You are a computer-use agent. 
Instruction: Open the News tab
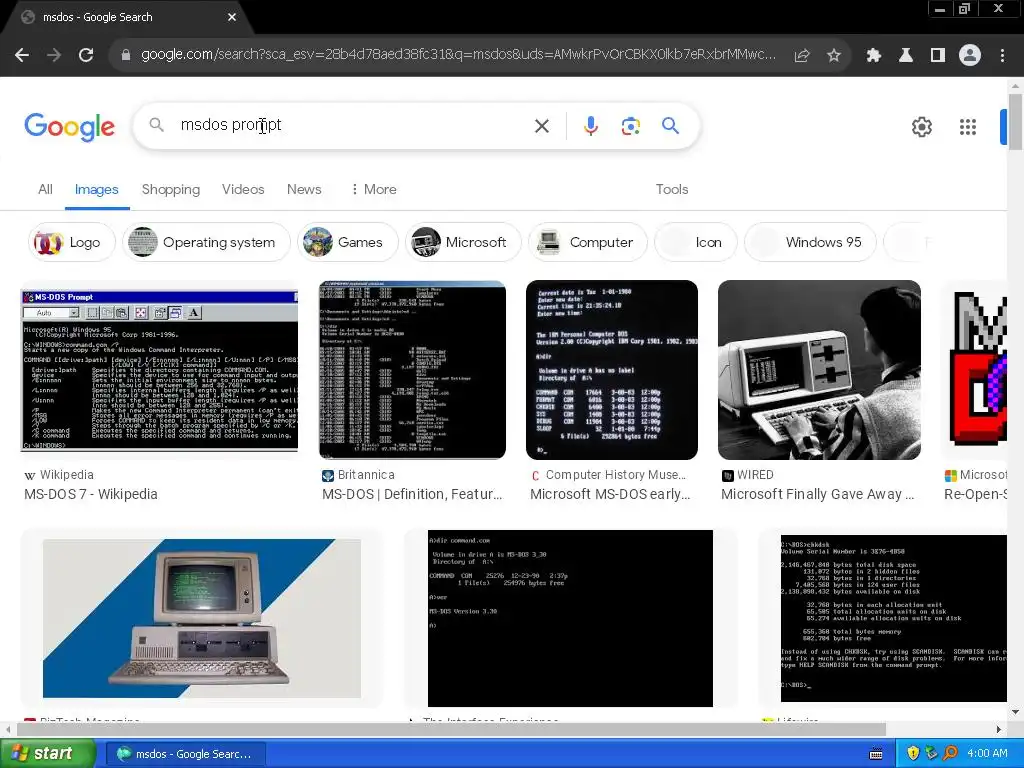[x=304, y=189]
